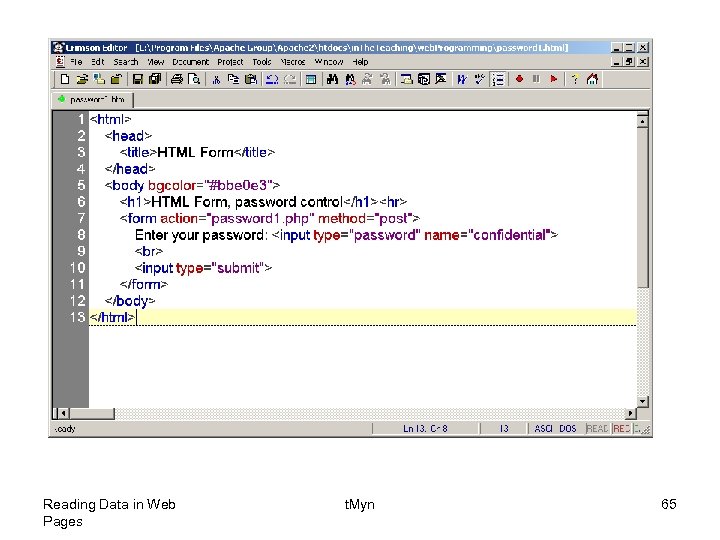Click the Paste clipboard icon
Viewport: 720px width, 540px height.
pyautogui.click(x=251, y=79)
